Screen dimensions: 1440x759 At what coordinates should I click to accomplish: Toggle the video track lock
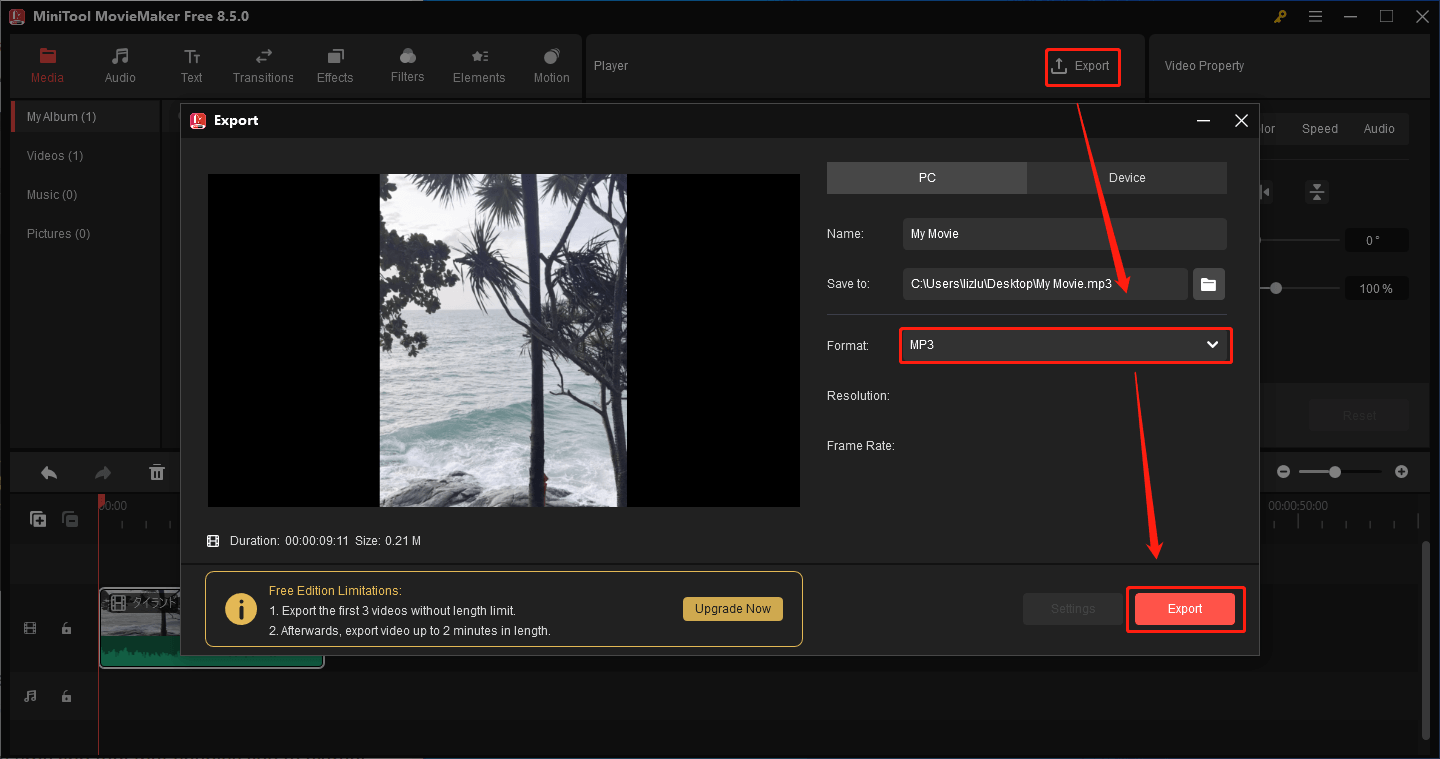[x=66, y=628]
